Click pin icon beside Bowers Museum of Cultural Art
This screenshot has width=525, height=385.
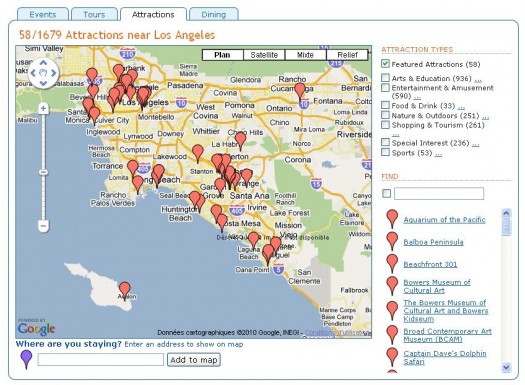click(x=392, y=285)
